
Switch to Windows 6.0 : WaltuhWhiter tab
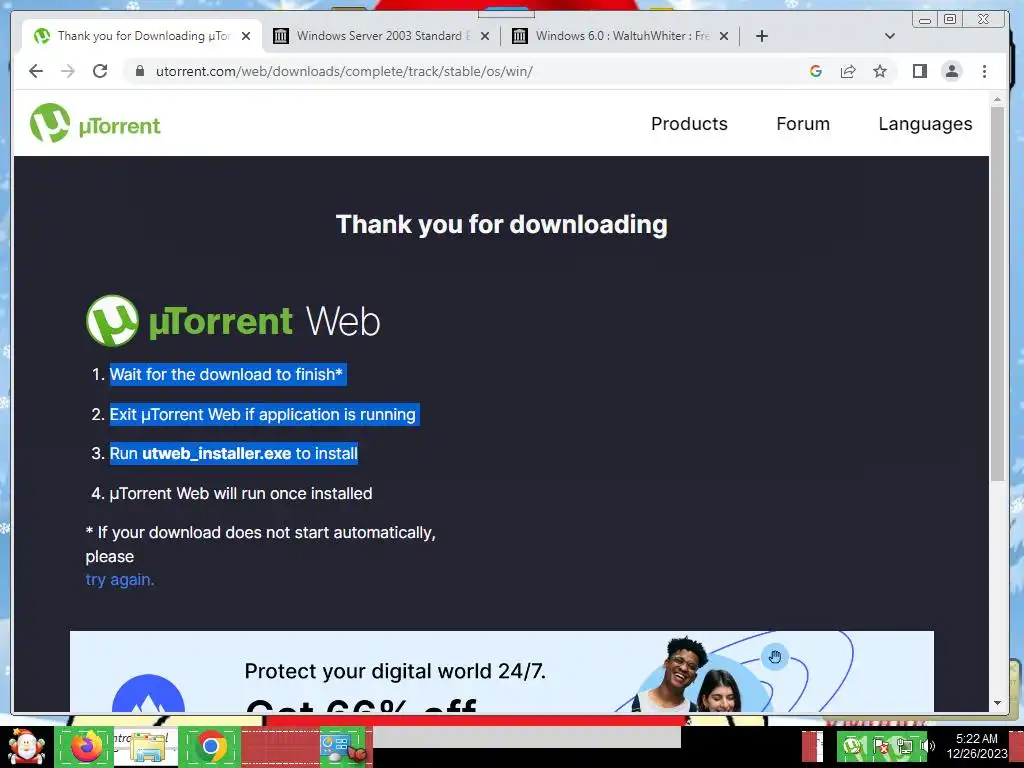click(x=620, y=36)
